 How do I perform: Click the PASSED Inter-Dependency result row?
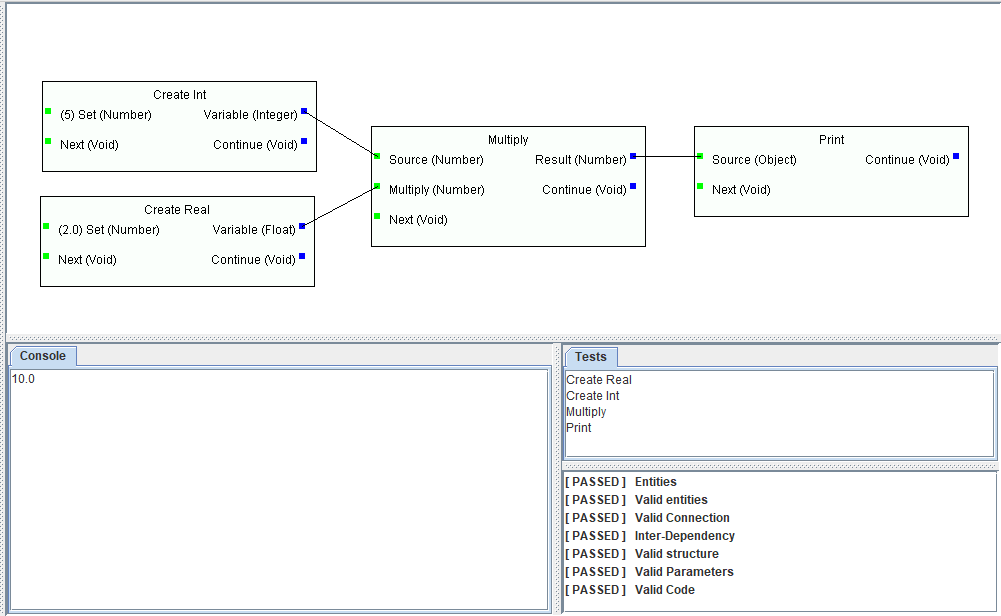coord(650,536)
